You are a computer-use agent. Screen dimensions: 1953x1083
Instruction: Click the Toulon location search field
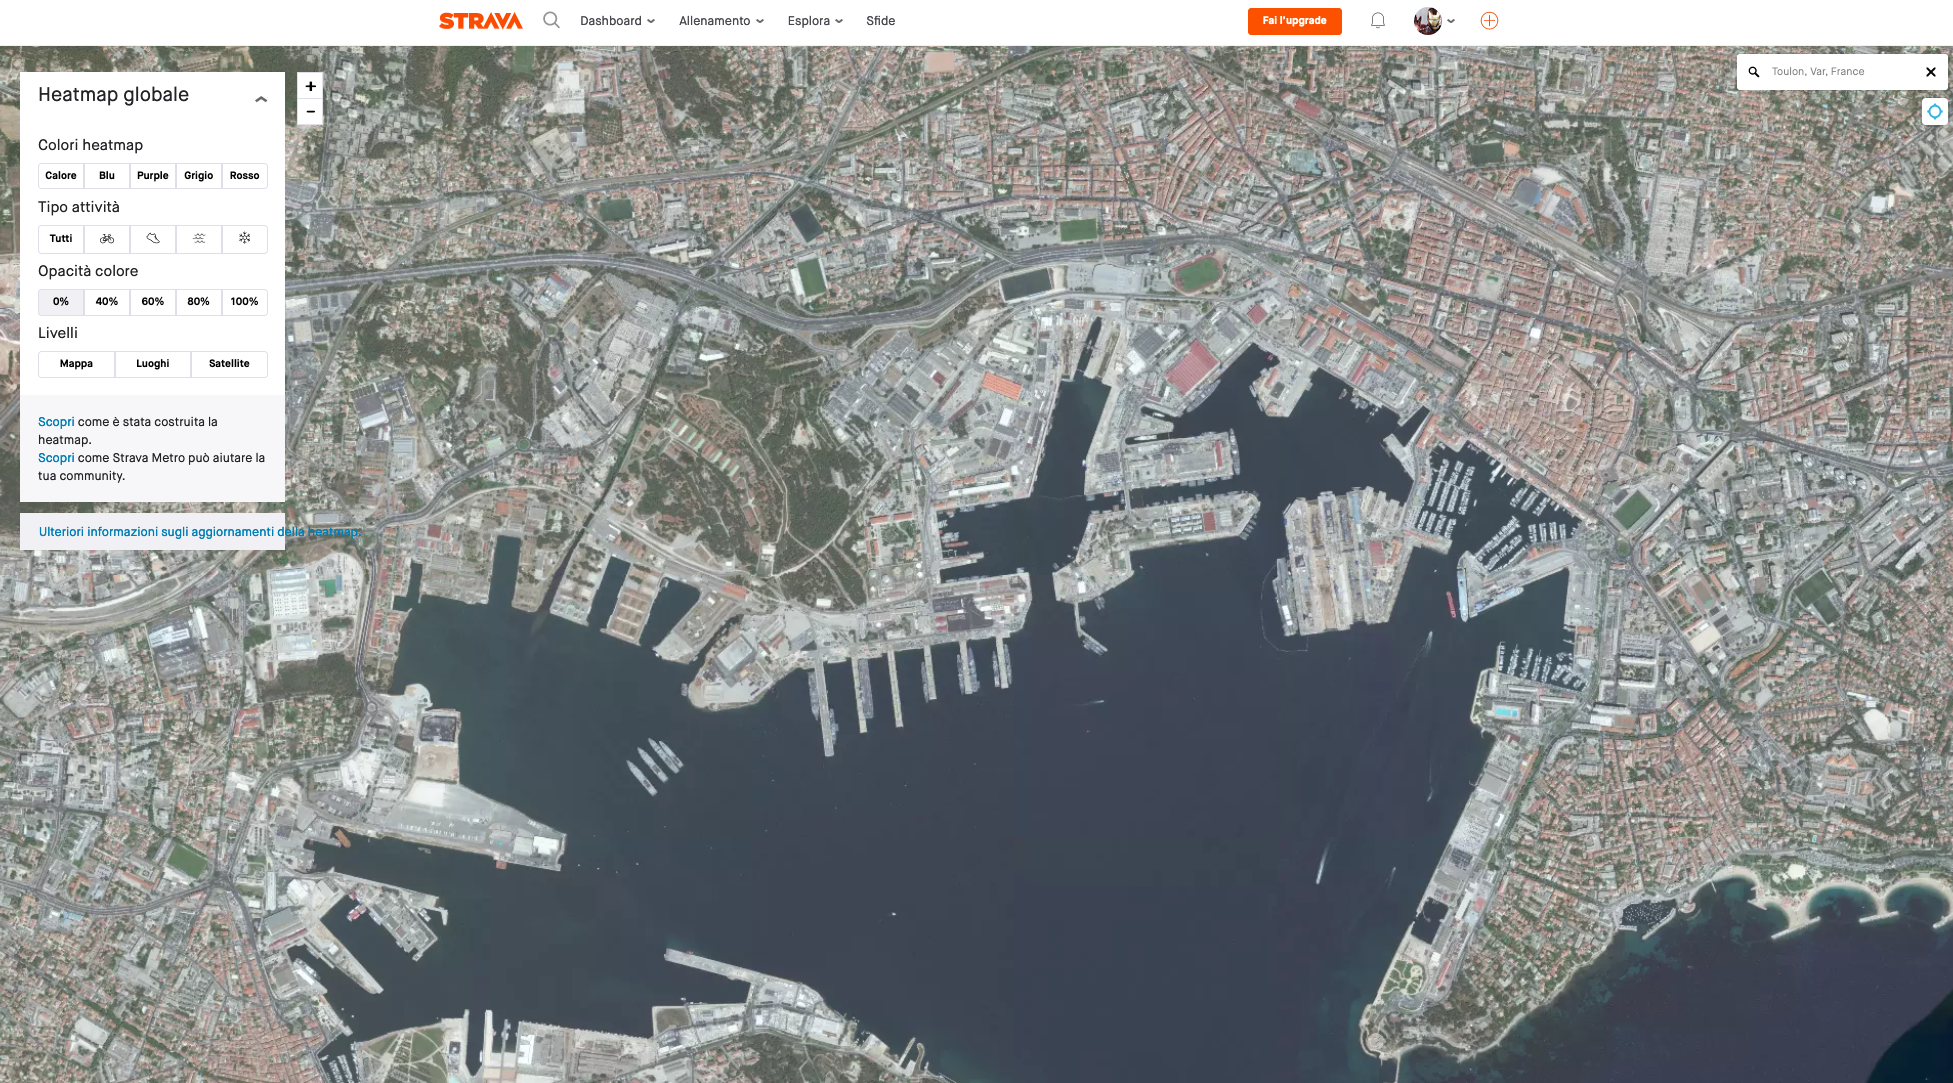tap(1838, 71)
